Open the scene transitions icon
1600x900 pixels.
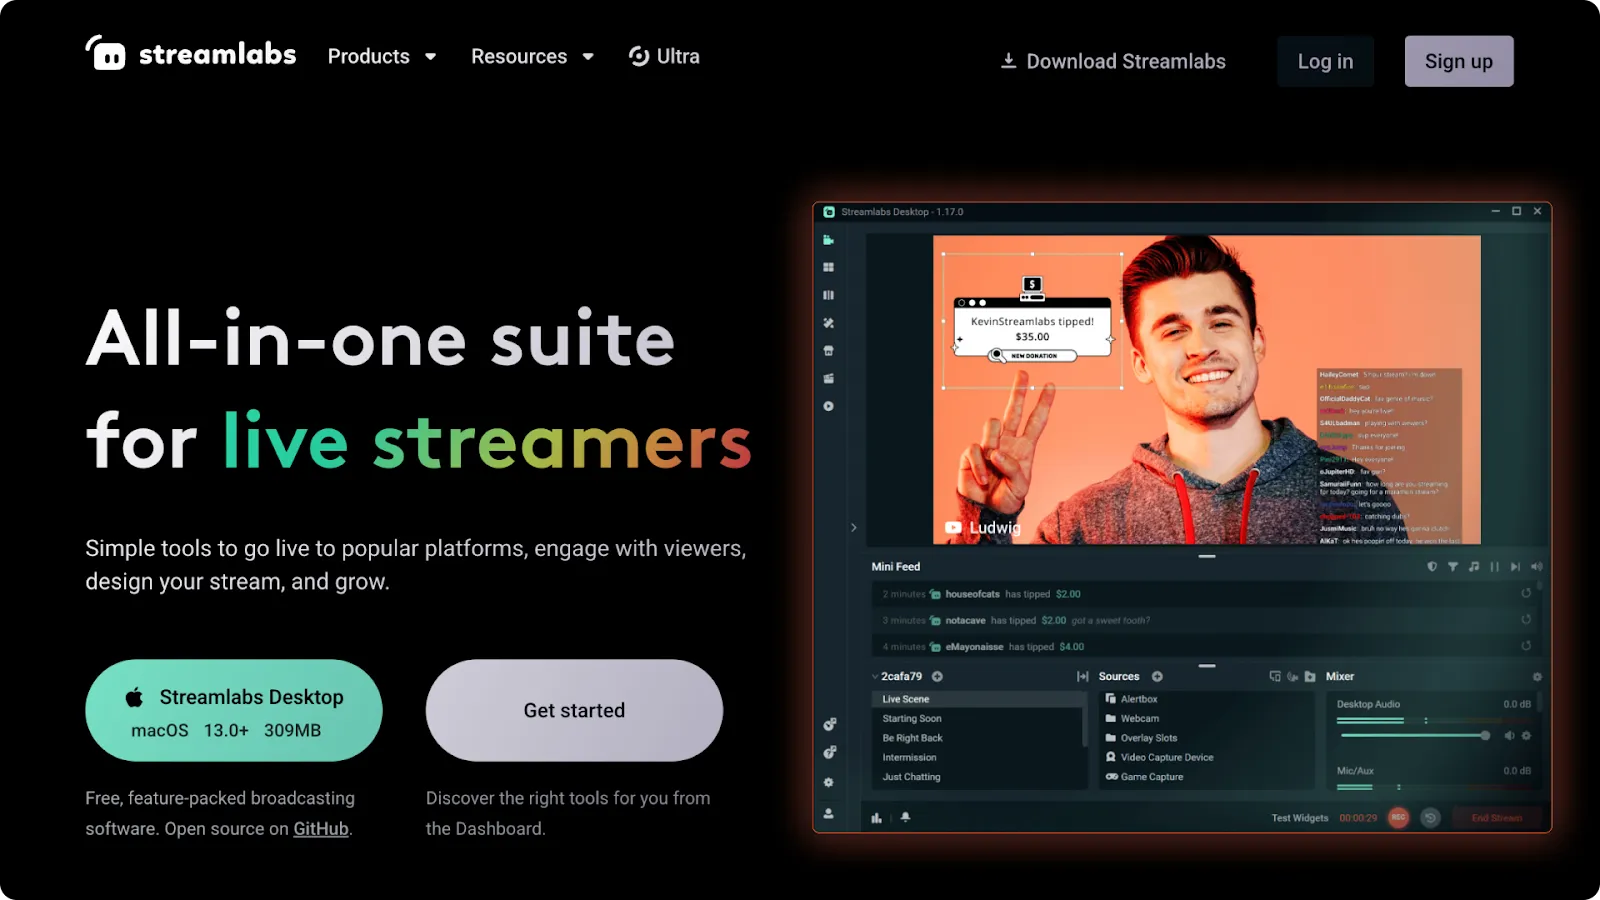click(x=1082, y=677)
